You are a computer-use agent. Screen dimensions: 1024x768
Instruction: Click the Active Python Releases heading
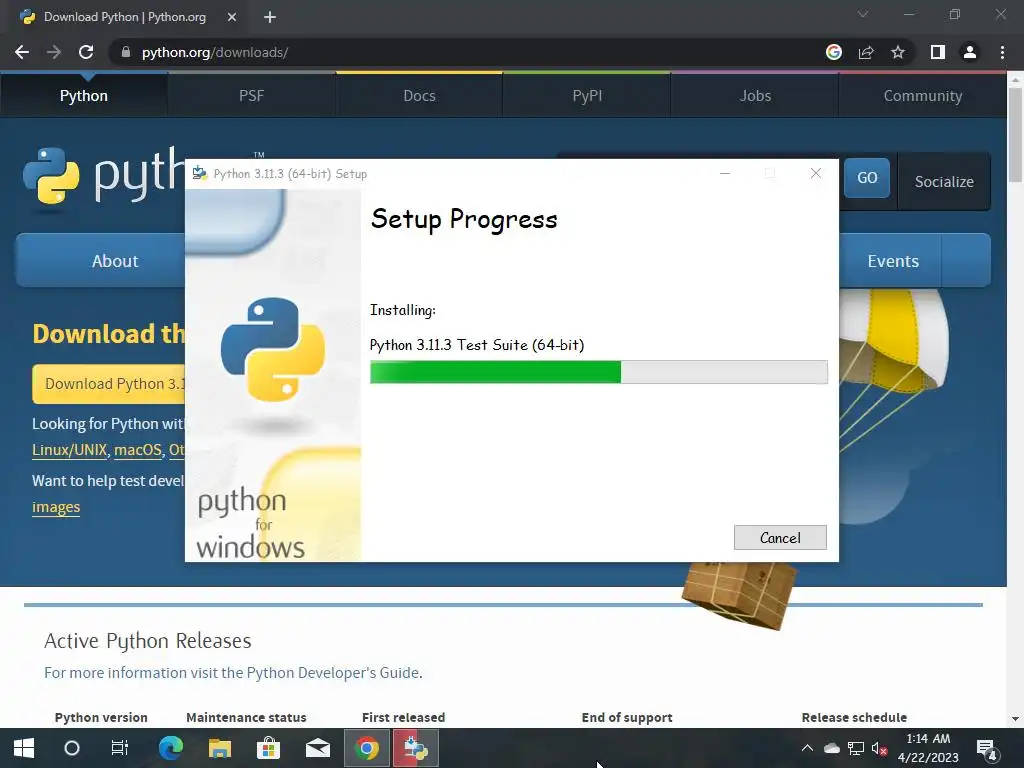click(x=148, y=641)
